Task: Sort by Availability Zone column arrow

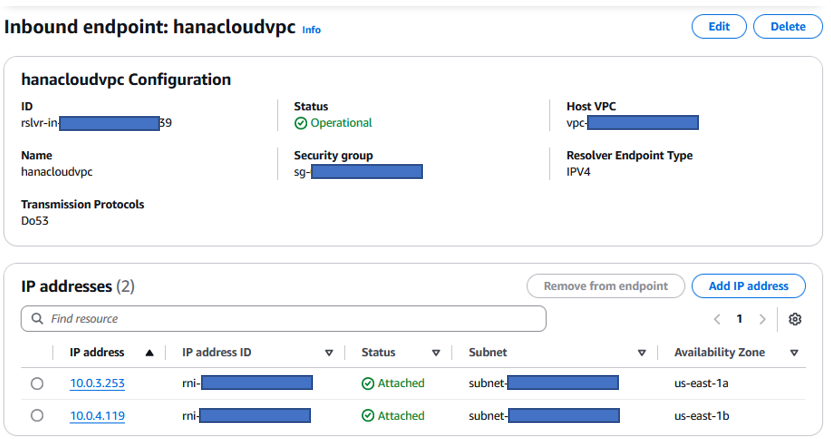Action: [x=794, y=353]
